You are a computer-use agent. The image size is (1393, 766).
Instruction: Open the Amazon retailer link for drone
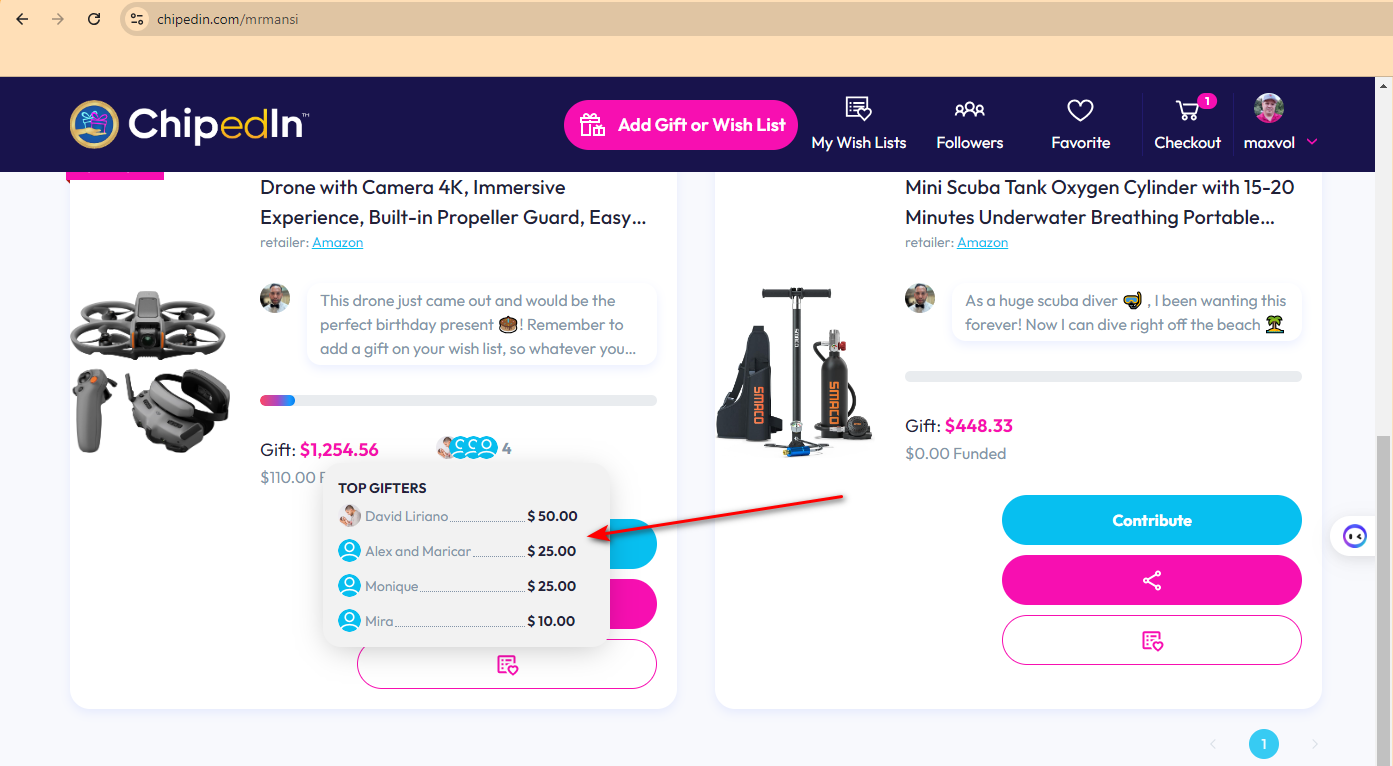click(x=337, y=243)
